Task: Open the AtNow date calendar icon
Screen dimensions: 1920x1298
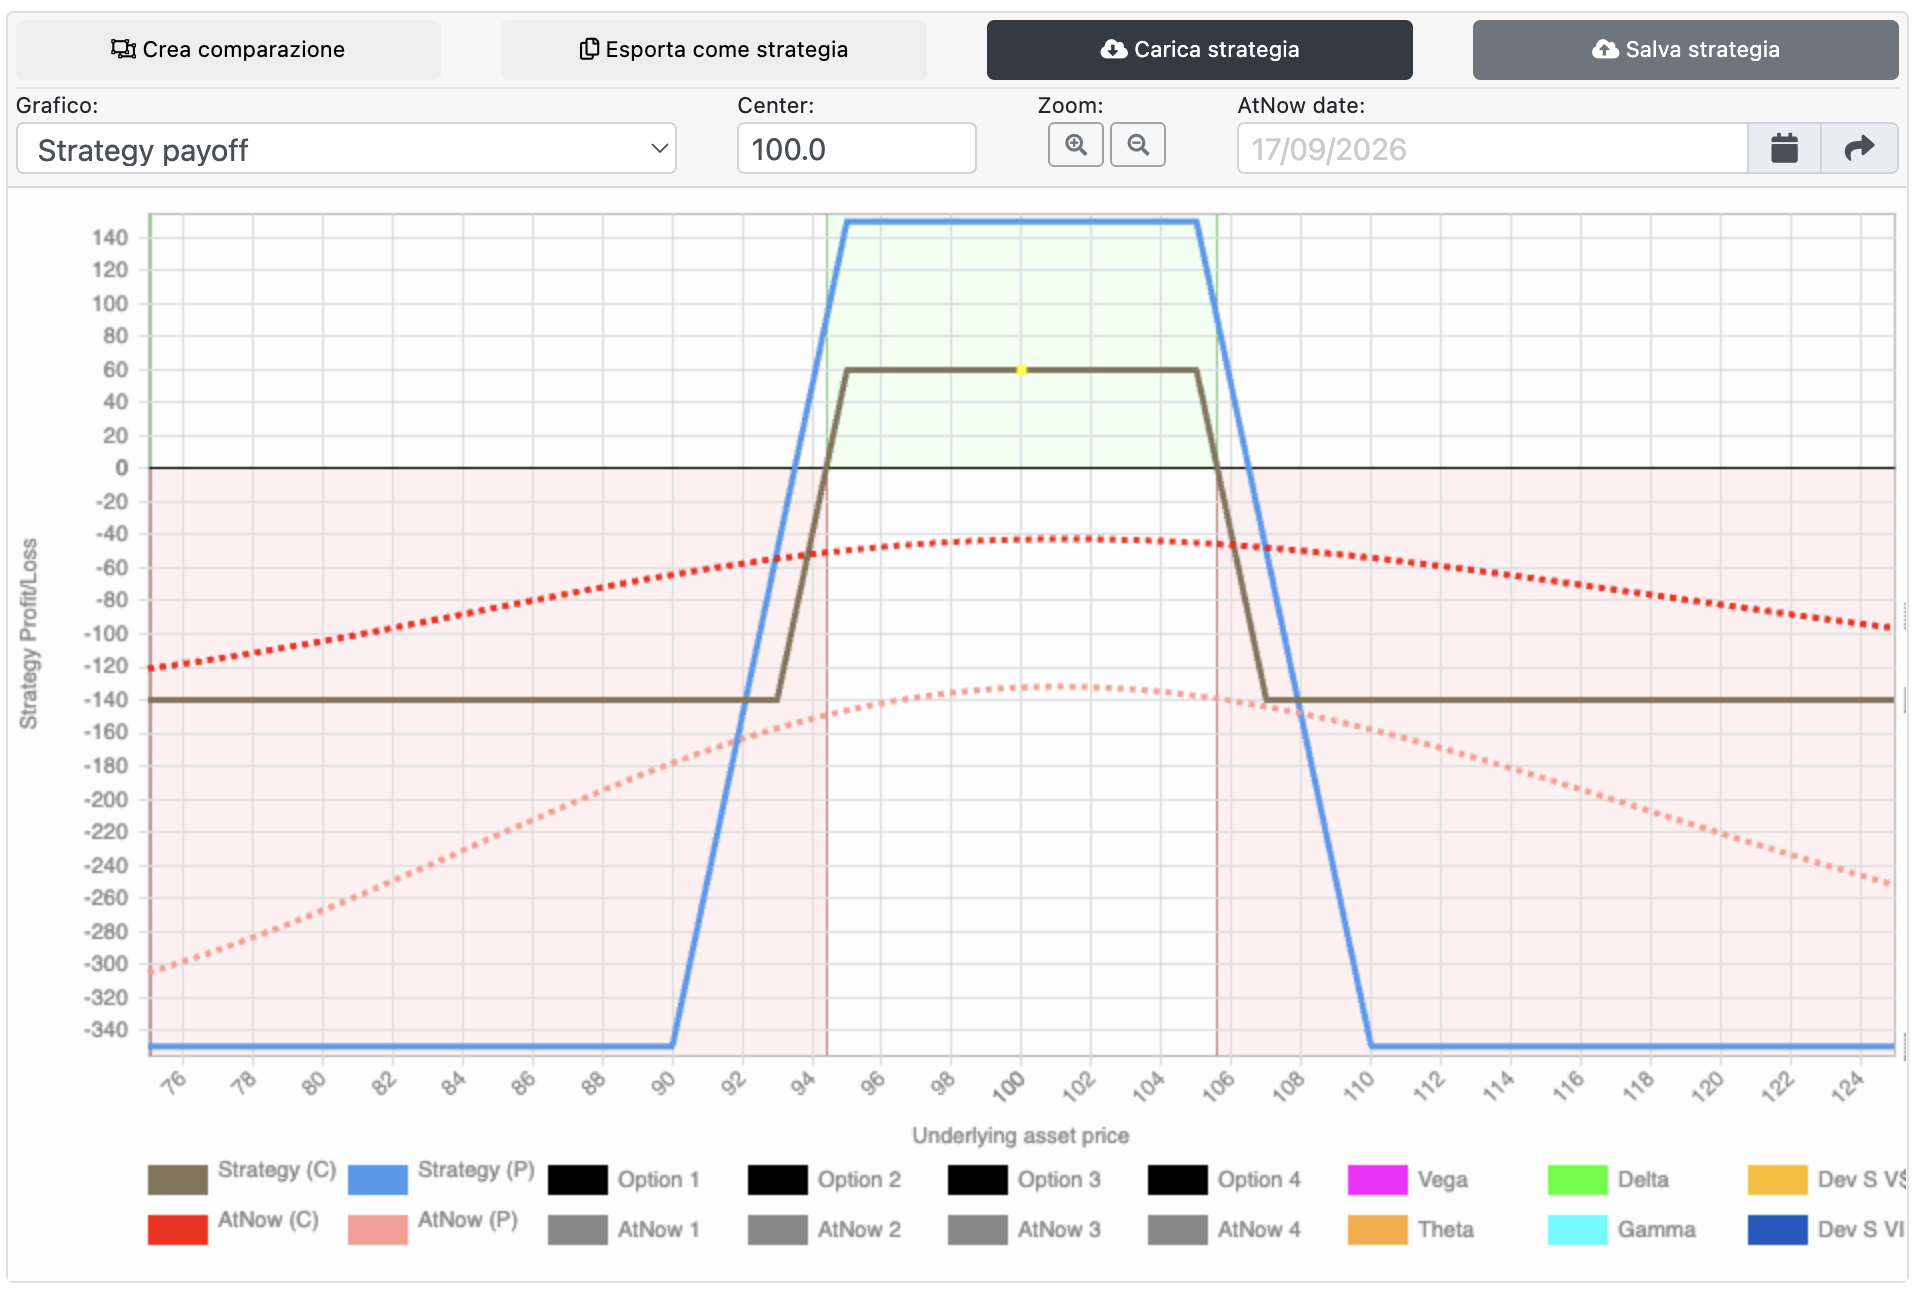Action: coord(1784,148)
